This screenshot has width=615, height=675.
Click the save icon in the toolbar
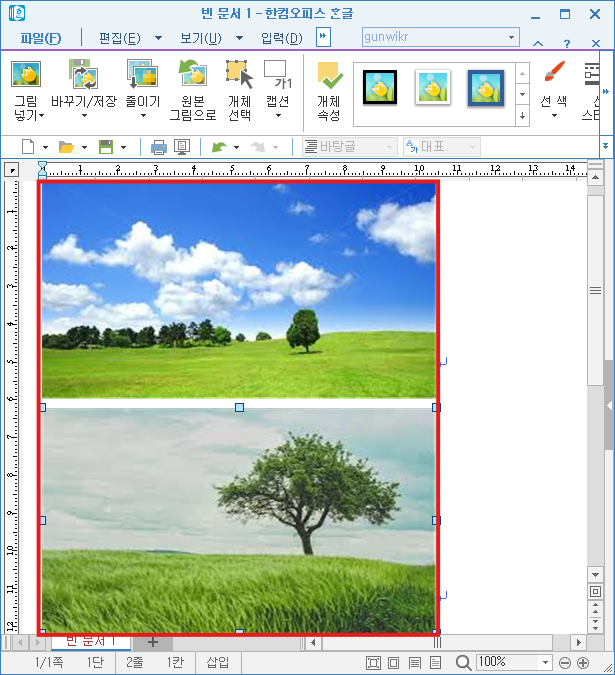pyautogui.click(x=106, y=147)
